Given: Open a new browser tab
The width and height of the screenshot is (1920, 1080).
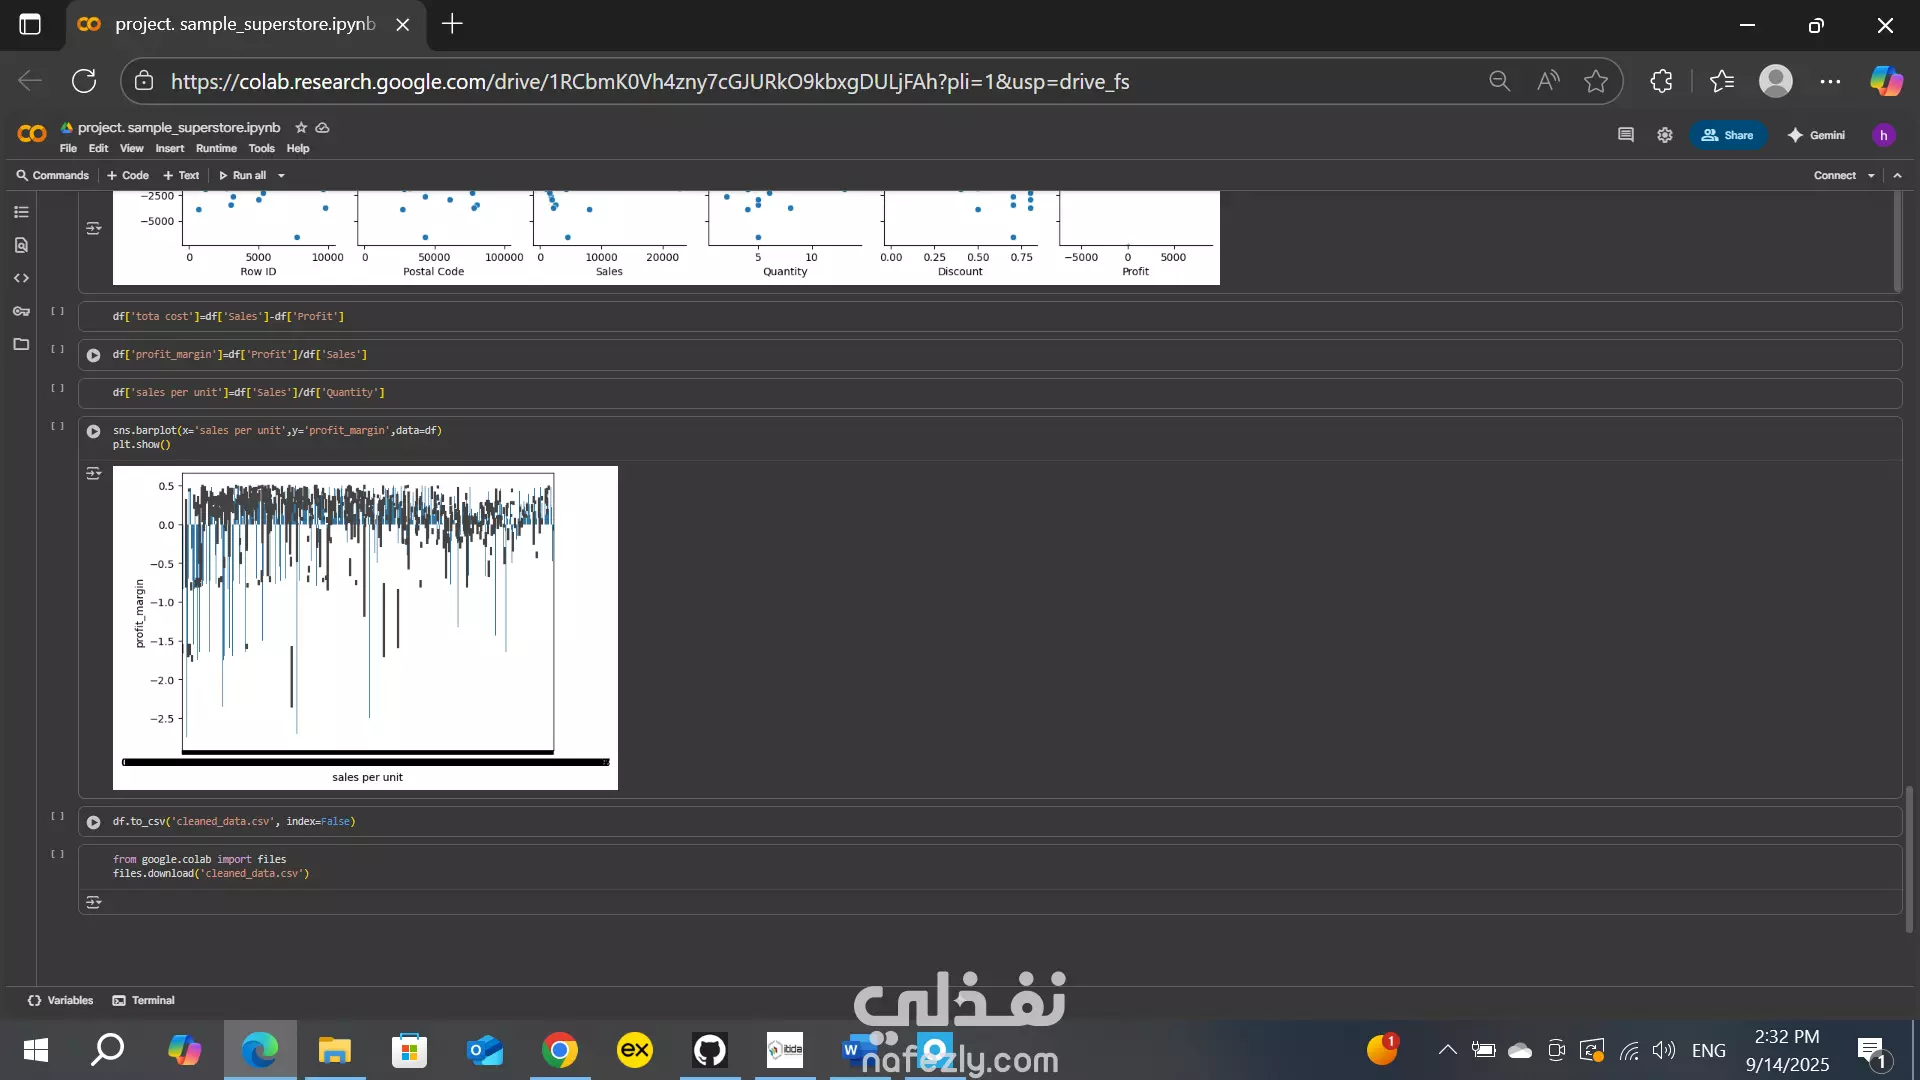Looking at the screenshot, I should [452, 24].
